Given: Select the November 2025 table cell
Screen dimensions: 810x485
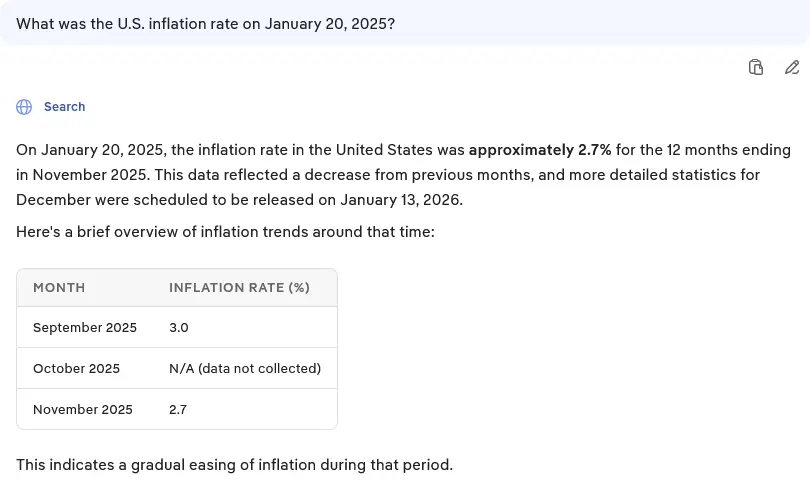Looking at the screenshot, I should pyautogui.click(x=83, y=410).
